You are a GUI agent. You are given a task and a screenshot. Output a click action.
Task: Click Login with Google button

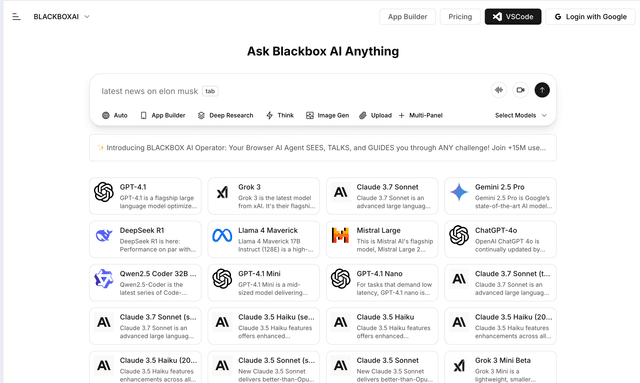[x=591, y=17]
